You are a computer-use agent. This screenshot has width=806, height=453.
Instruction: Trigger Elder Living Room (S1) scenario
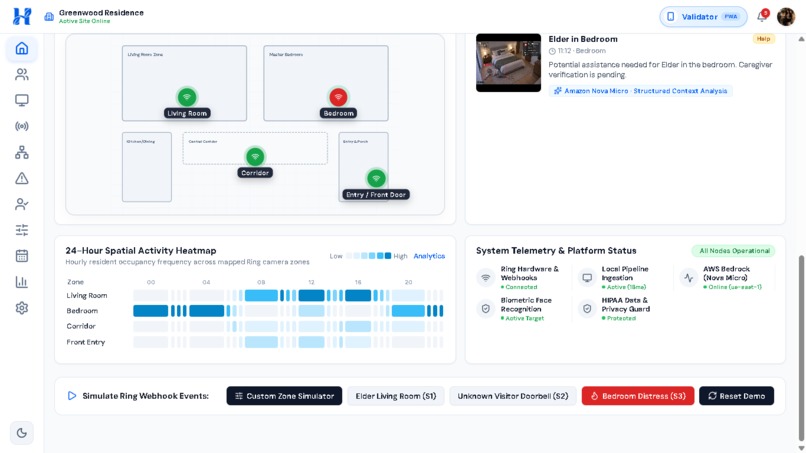tap(396, 396)
